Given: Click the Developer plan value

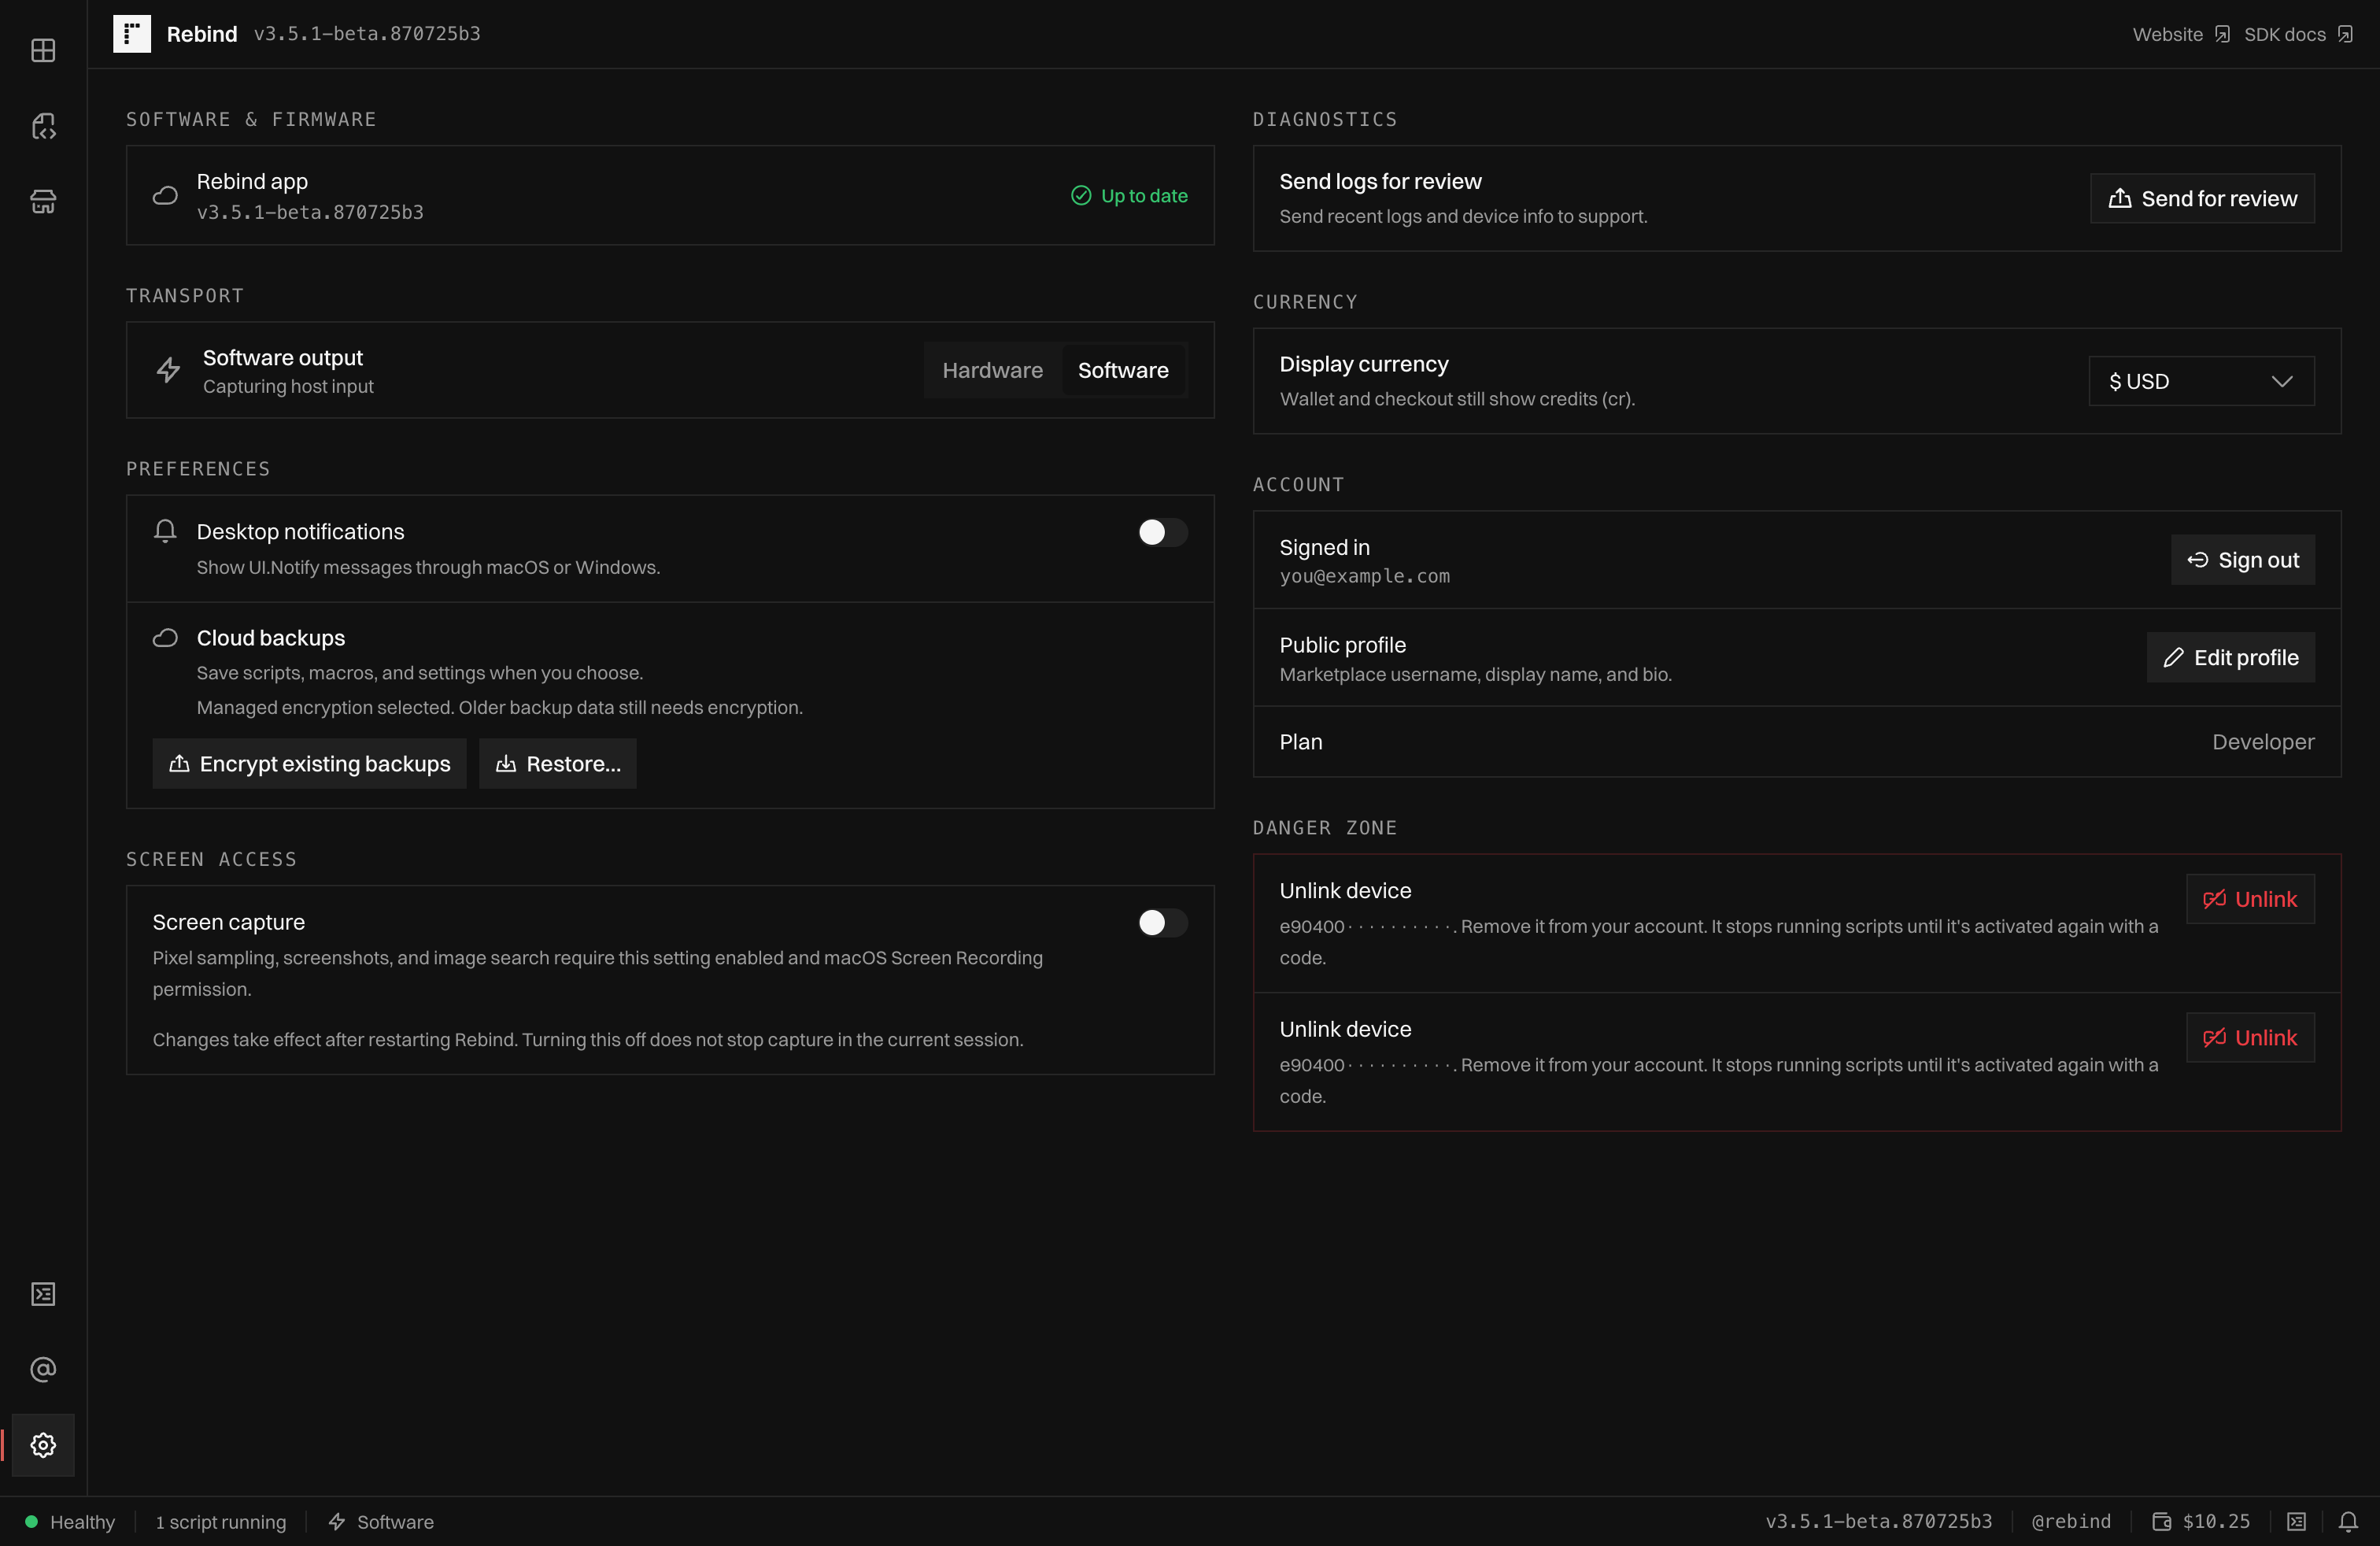Looking at the screenshot, I should pos(2262,742).
